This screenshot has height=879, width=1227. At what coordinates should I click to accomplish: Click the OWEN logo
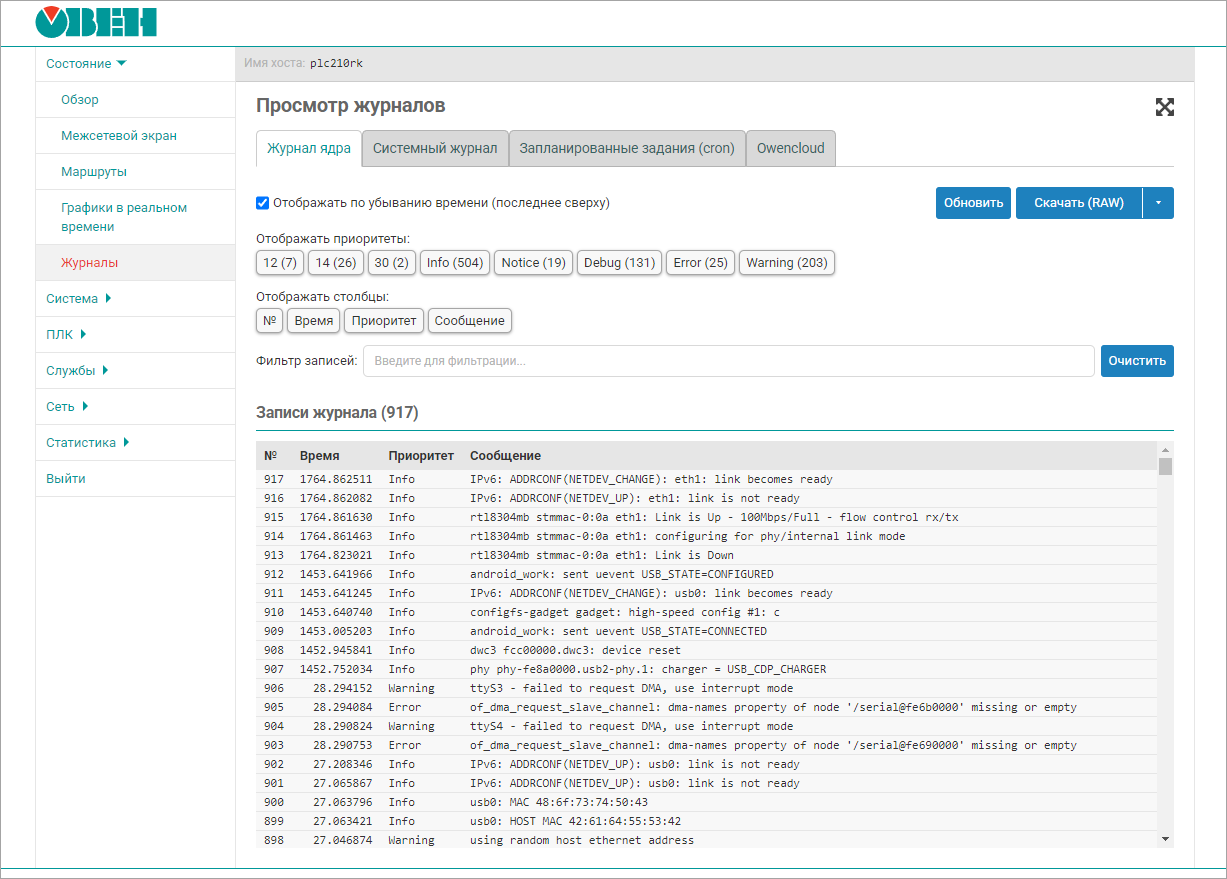click(x=95, y=22)
